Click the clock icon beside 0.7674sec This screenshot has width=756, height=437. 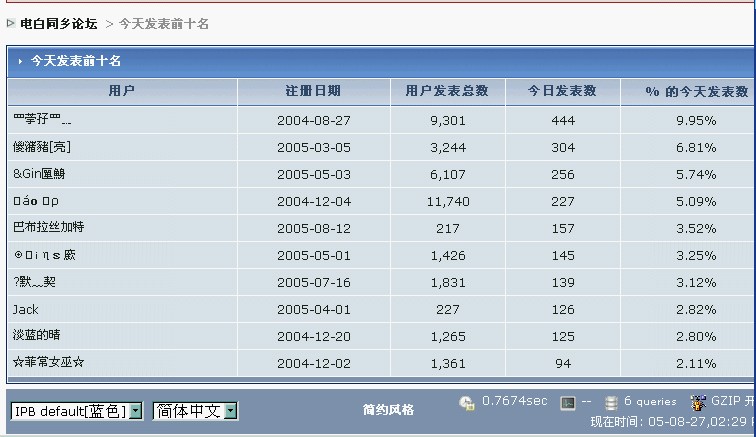click(467, 403)
